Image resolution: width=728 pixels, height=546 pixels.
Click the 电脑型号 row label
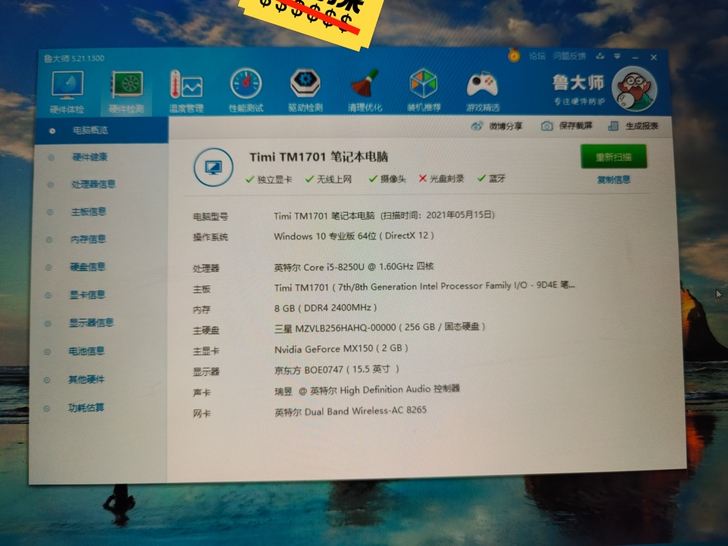tap(210, 217)
